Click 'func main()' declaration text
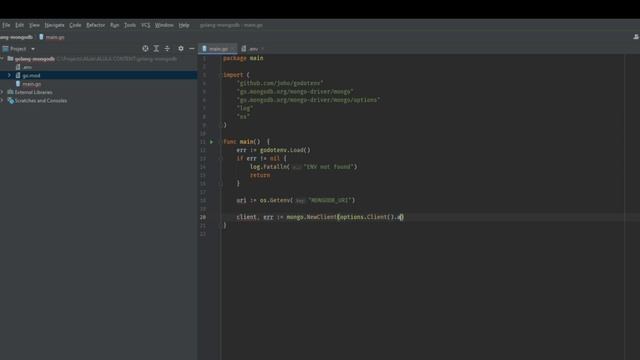The image size is (640, 360). pos(242,142)
